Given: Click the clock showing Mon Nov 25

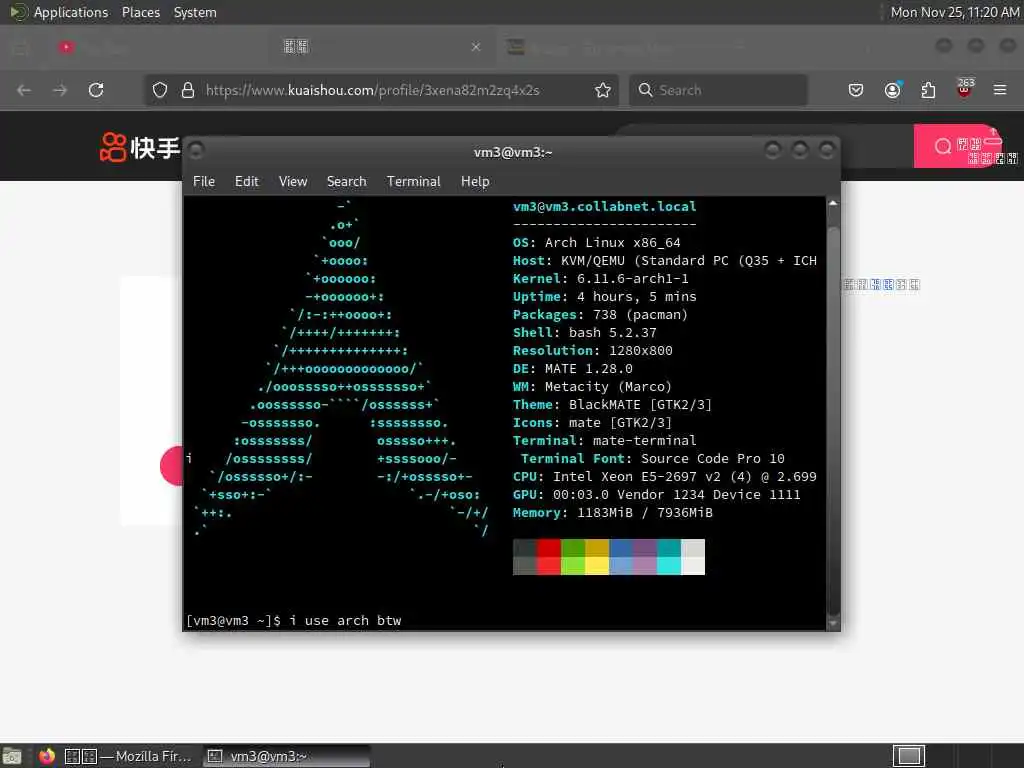Looking at the screenshot, I should 954,12.
